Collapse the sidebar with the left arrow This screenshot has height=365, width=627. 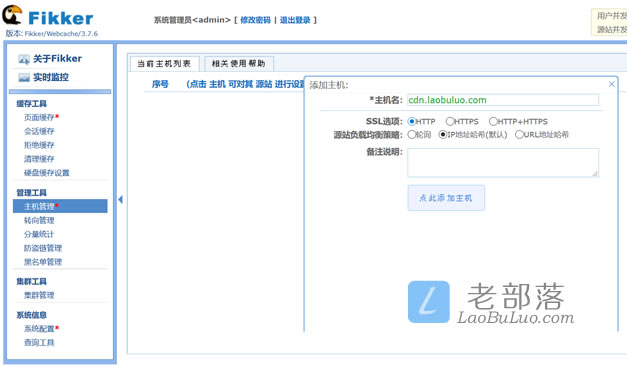click(120, 199)
